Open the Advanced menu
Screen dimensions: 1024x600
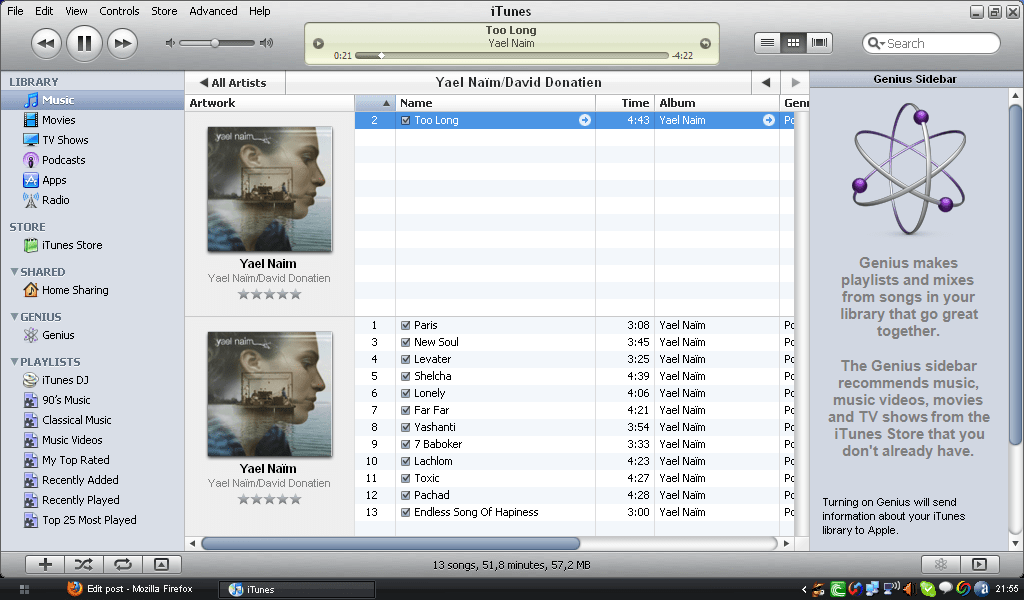tap(213, 11)
